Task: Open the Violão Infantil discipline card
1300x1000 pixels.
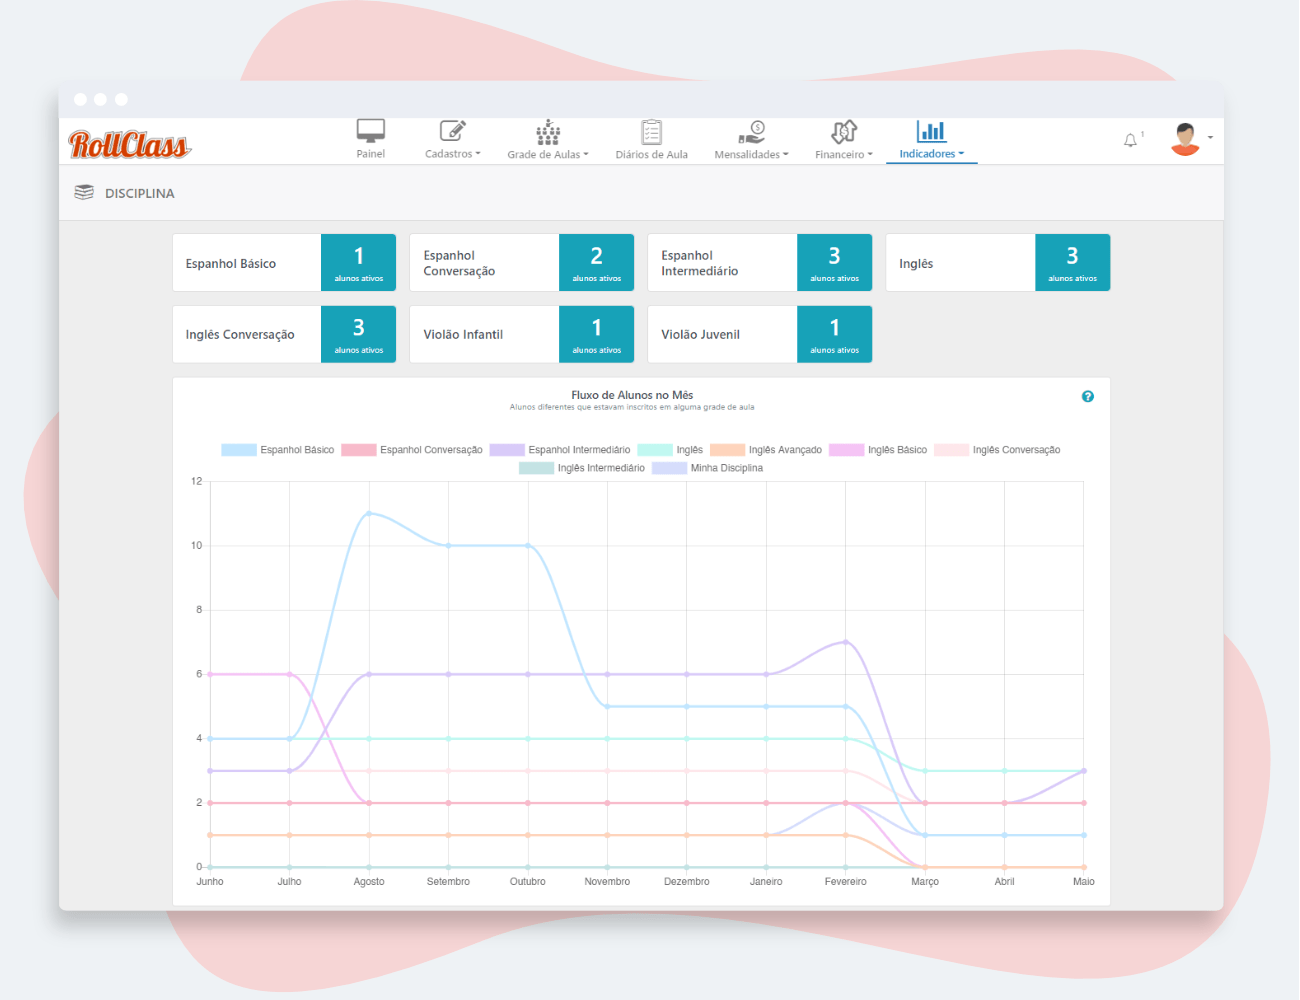Action: pos(522,334)
